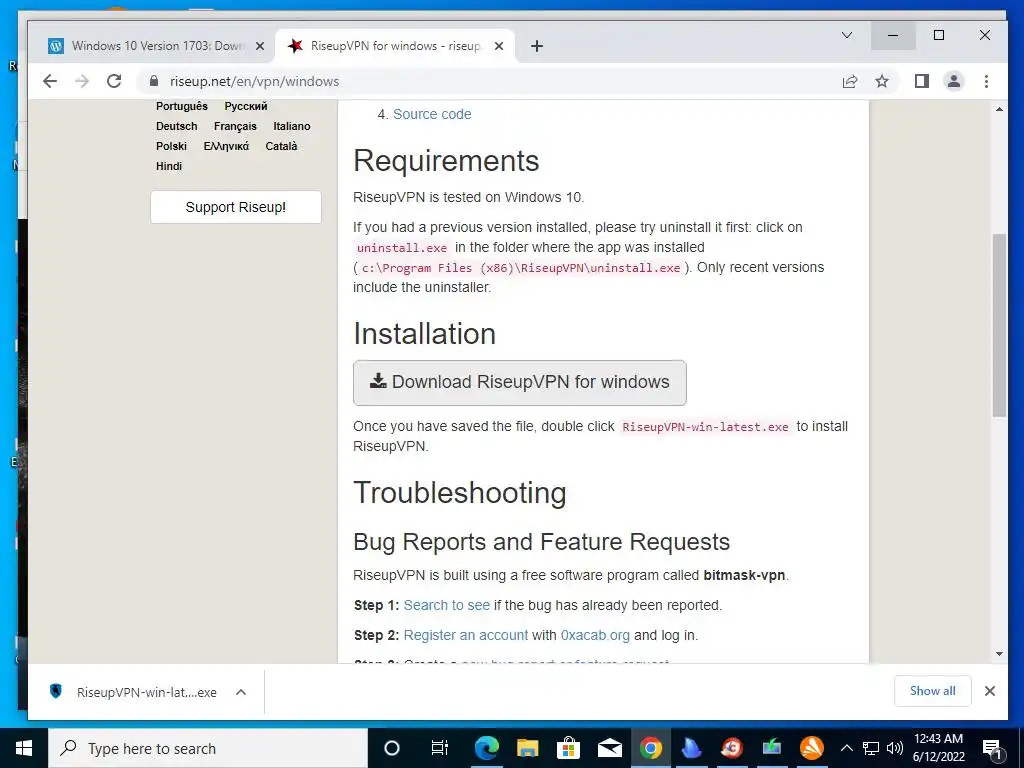
Task: Click the Support Riseup! button
Action: coord(236,207)
